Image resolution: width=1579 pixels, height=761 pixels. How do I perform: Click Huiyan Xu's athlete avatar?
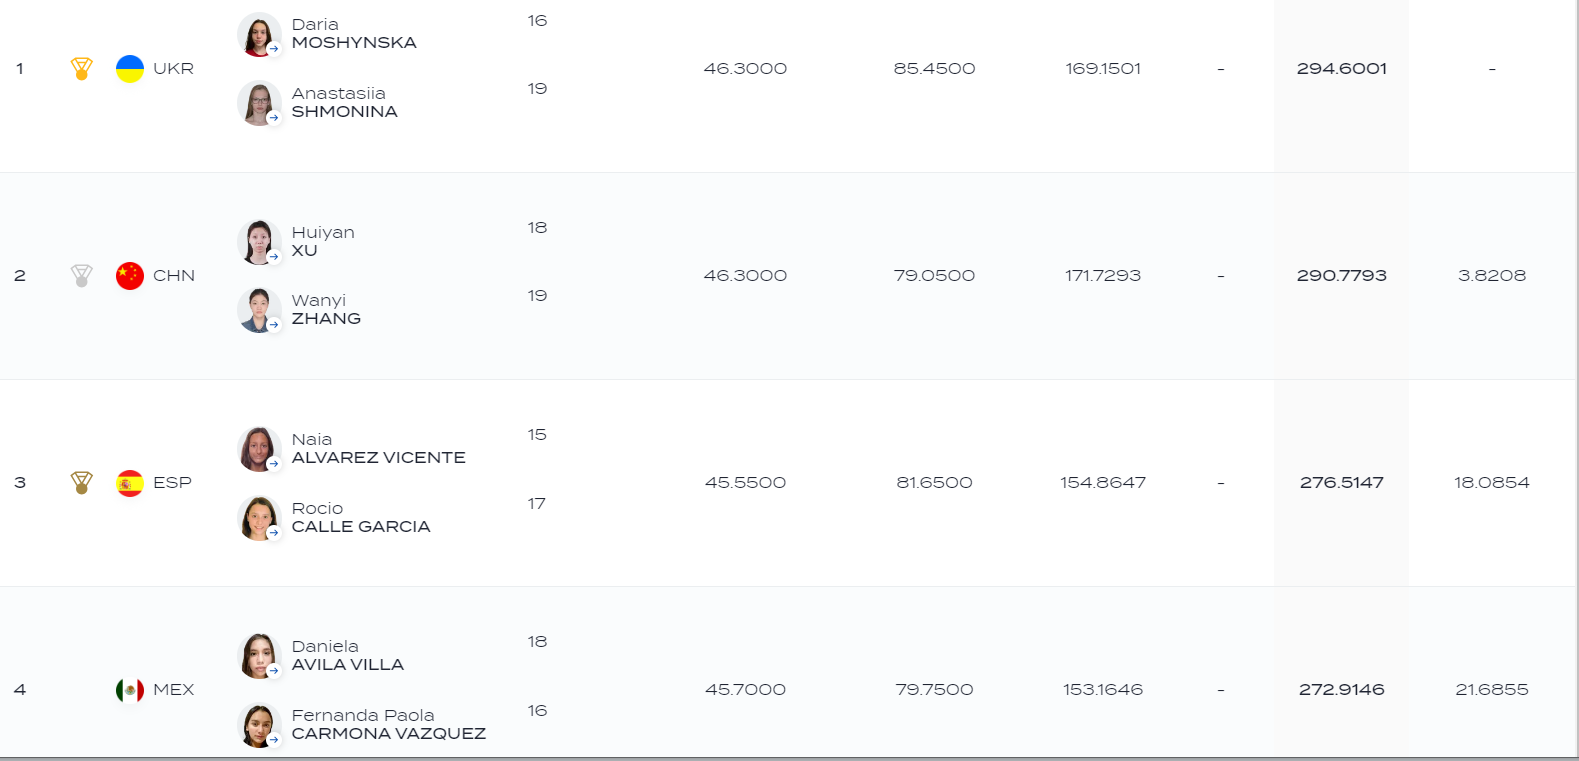[x=259, y=242]
